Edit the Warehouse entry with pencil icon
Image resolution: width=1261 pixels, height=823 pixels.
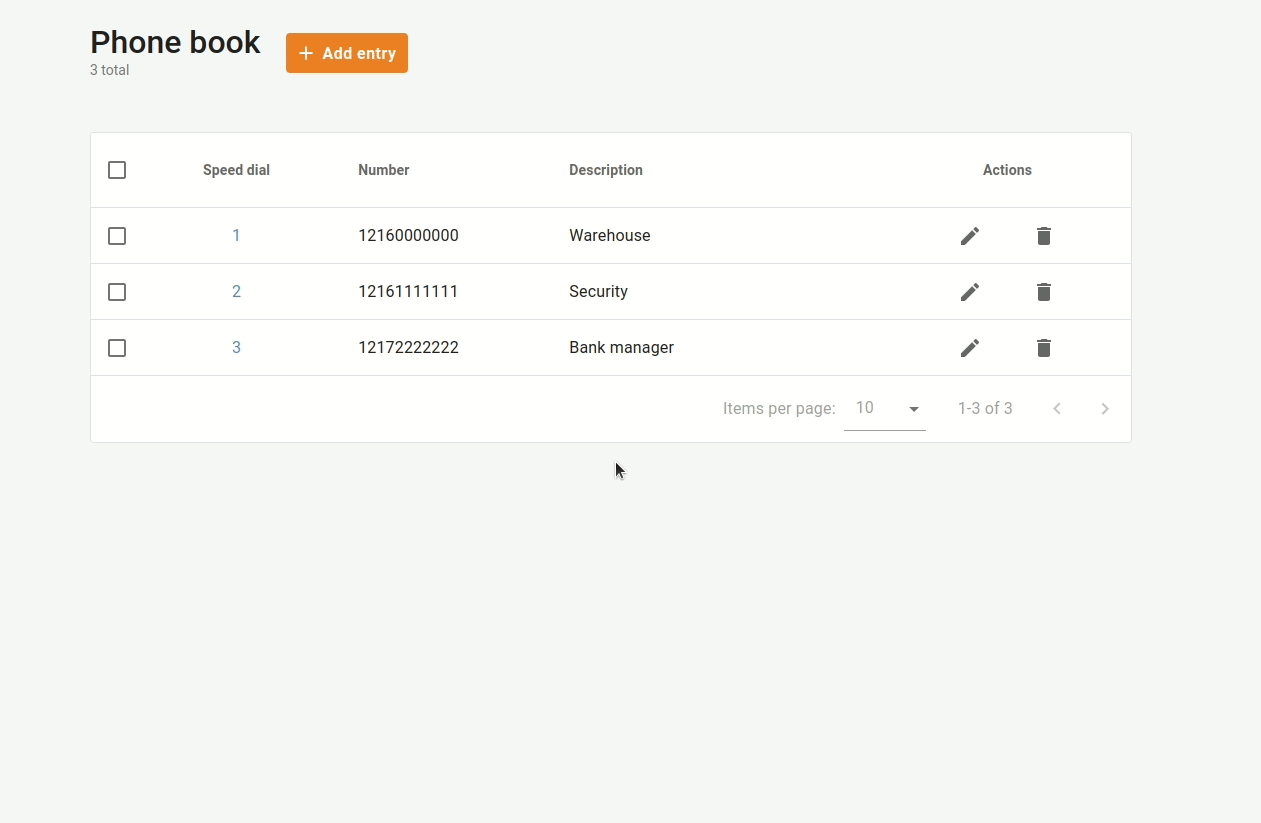point(969,236)
